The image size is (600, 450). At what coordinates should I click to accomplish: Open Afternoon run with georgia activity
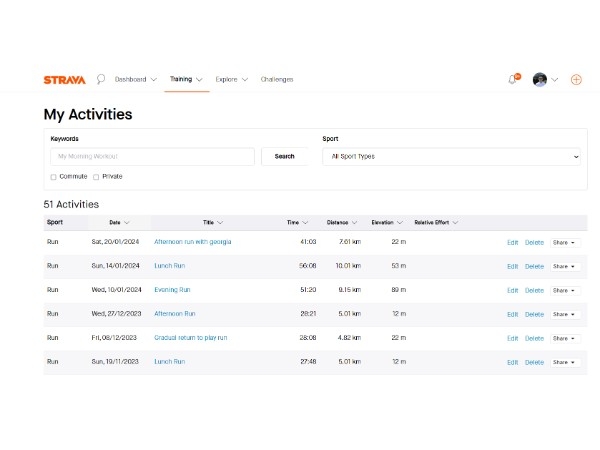tap(192, 242)
